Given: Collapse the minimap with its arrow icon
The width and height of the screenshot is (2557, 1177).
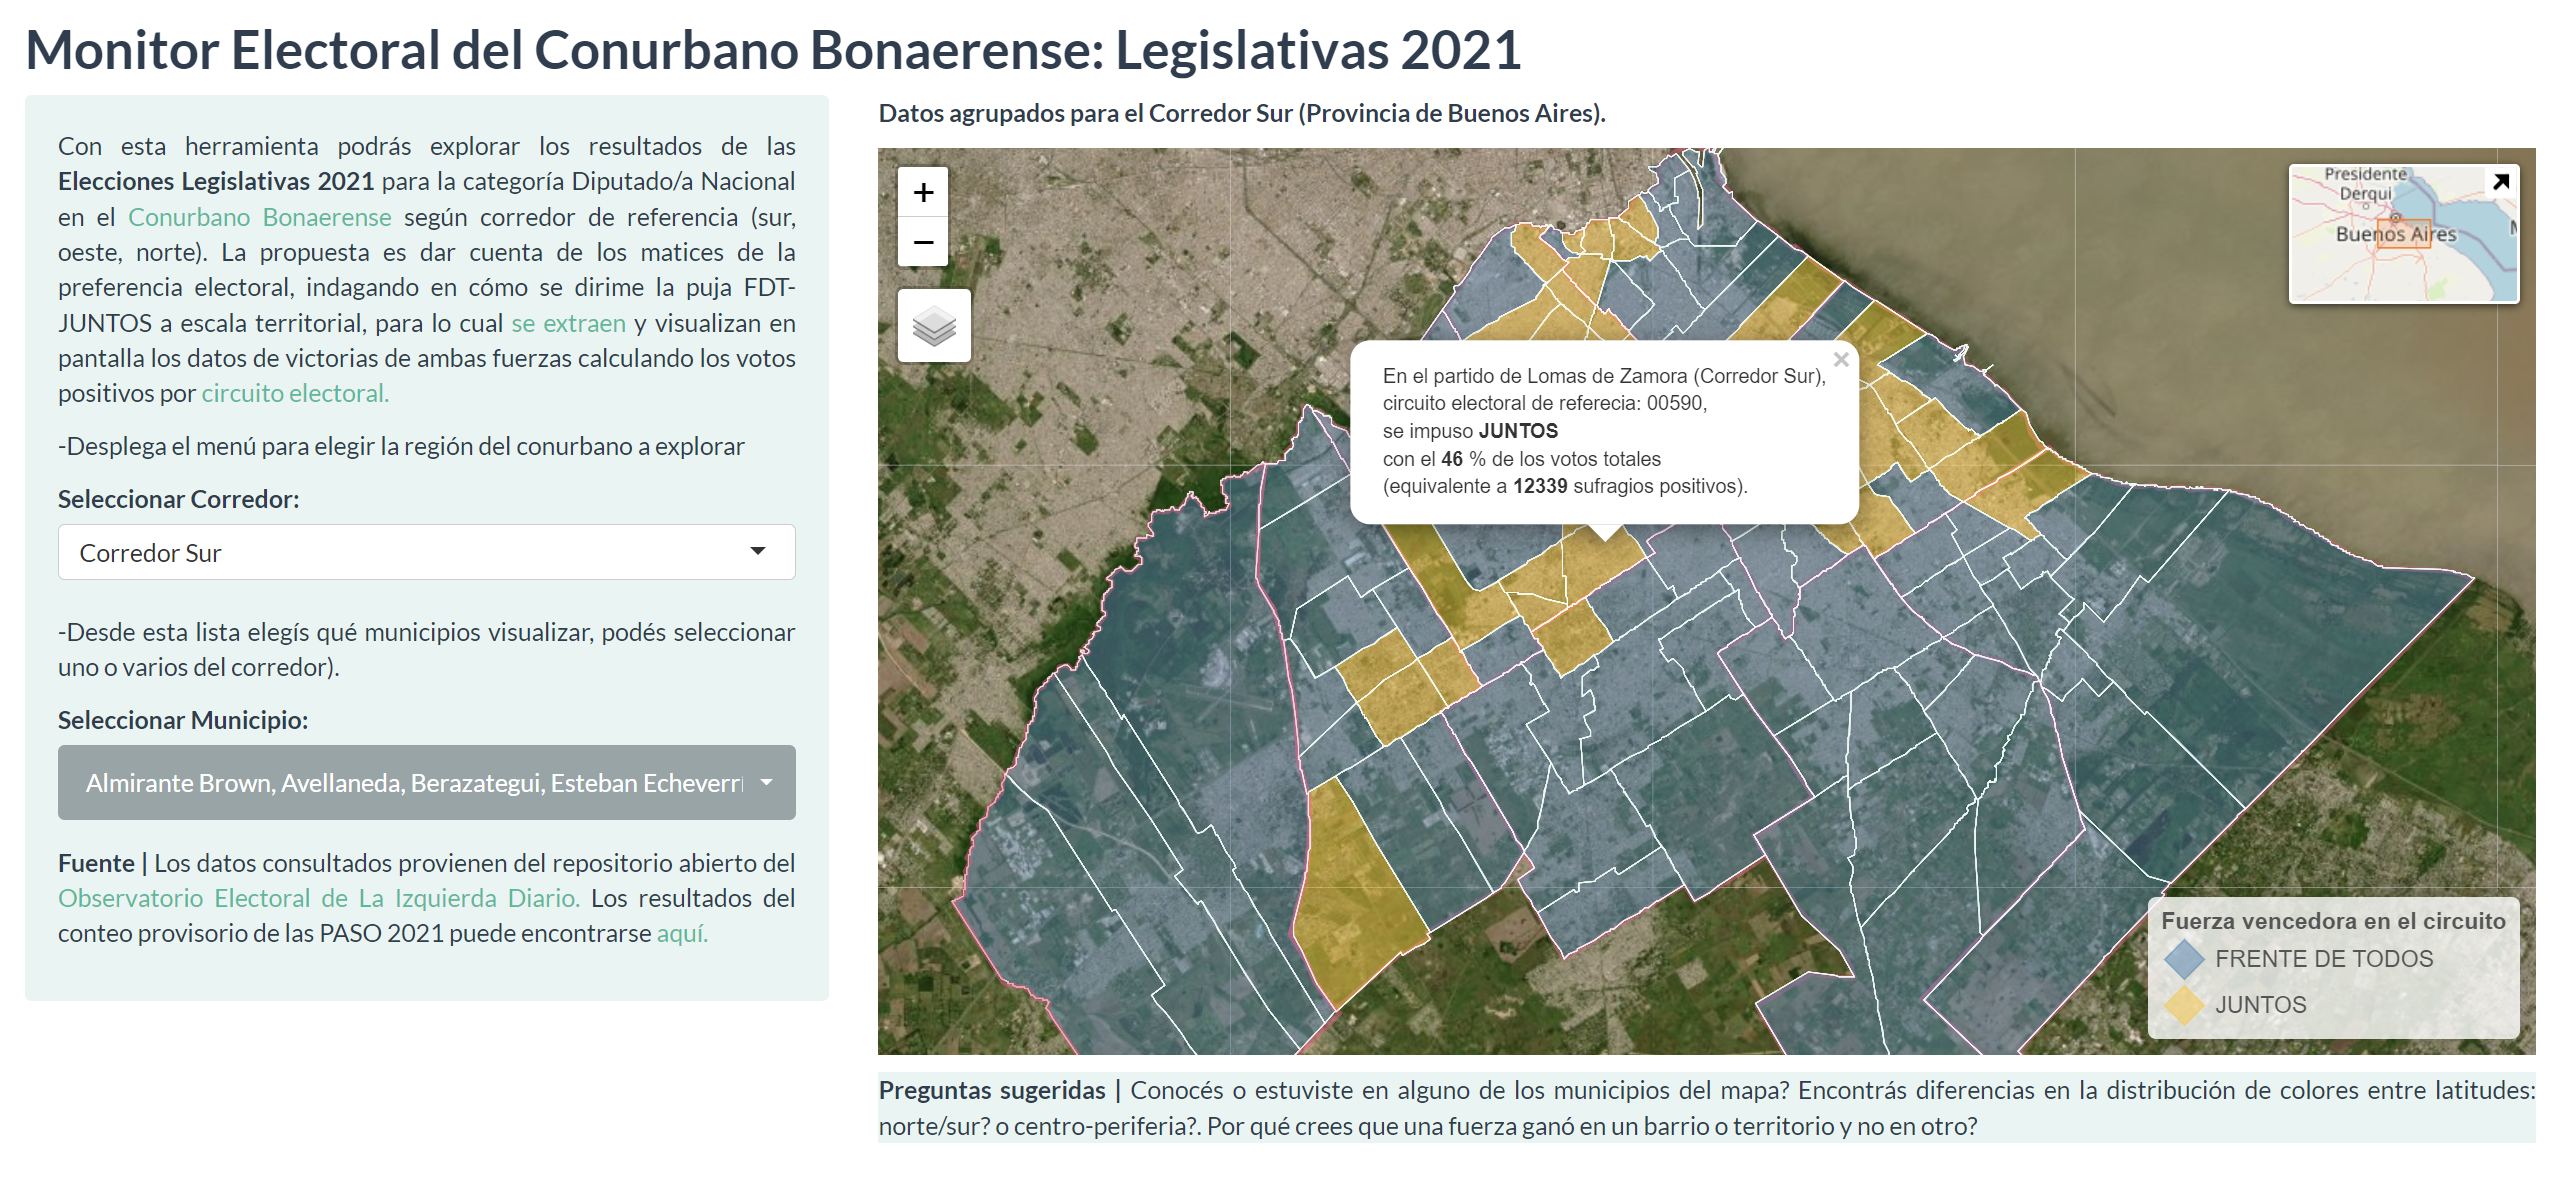Looking at the screenshot, I should [2502, 183].
